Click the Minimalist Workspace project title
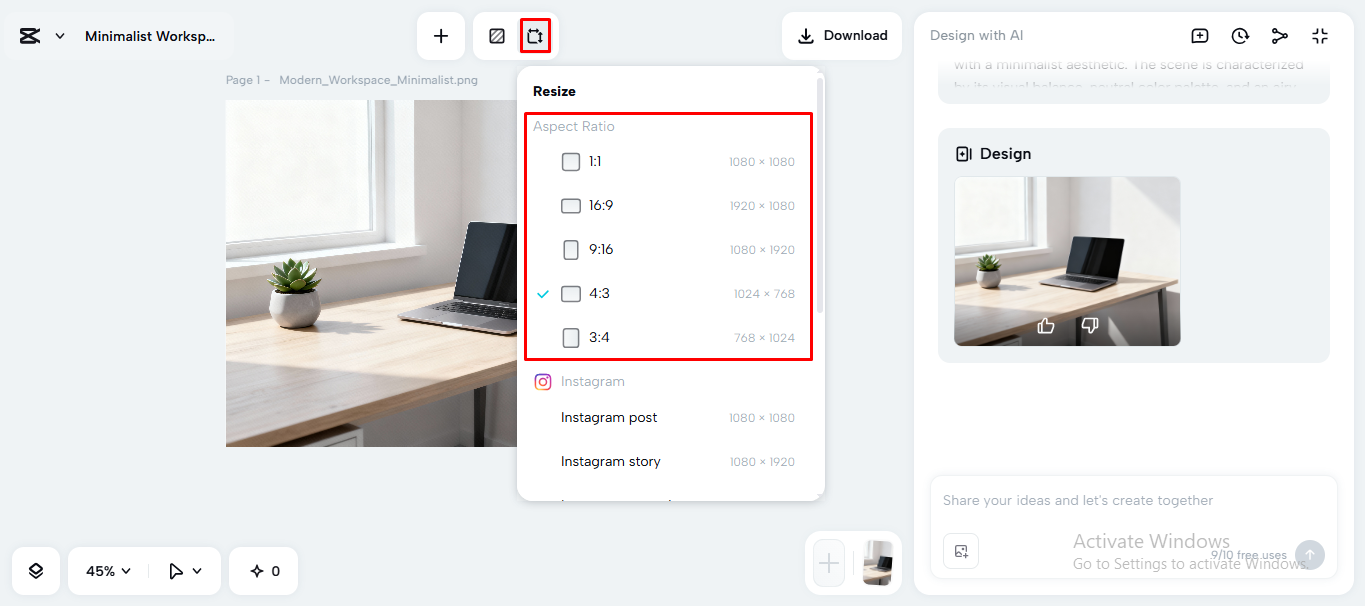 [150, 36]
